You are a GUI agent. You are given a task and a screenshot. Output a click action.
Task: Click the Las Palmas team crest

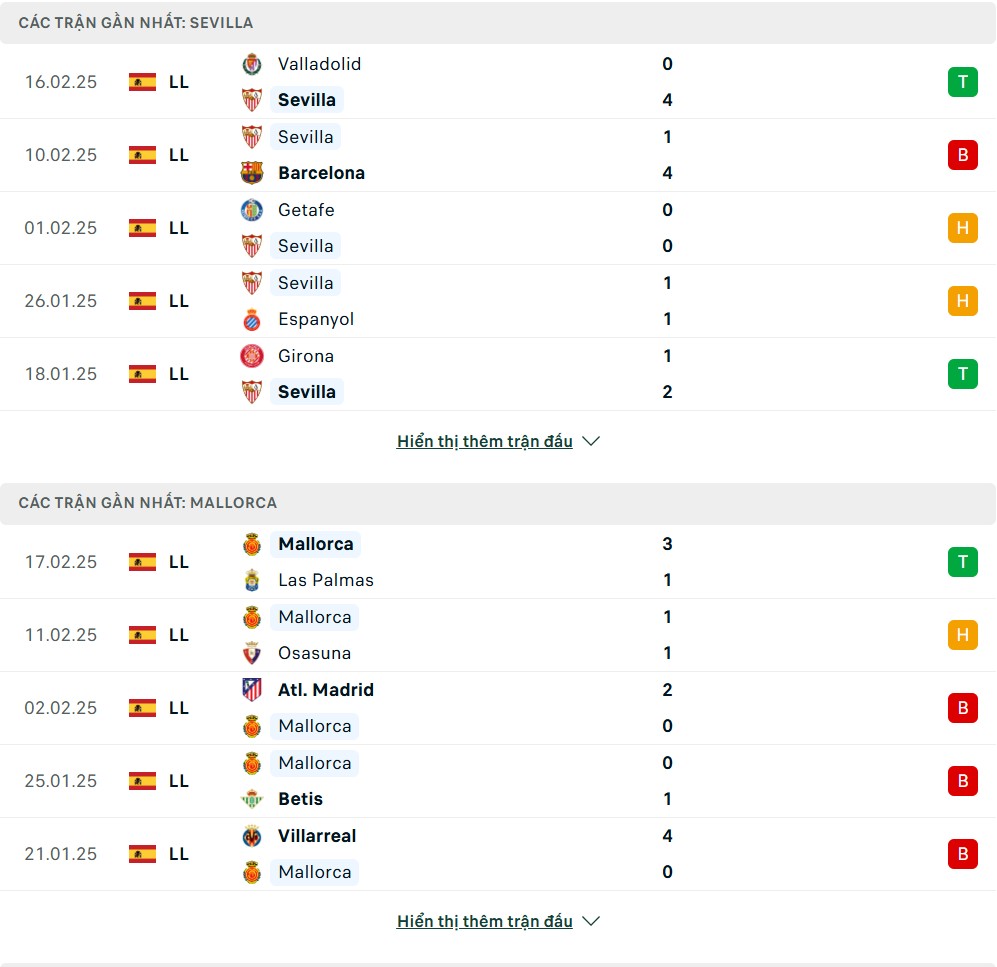pyautogui.click(x=252, y=580)
